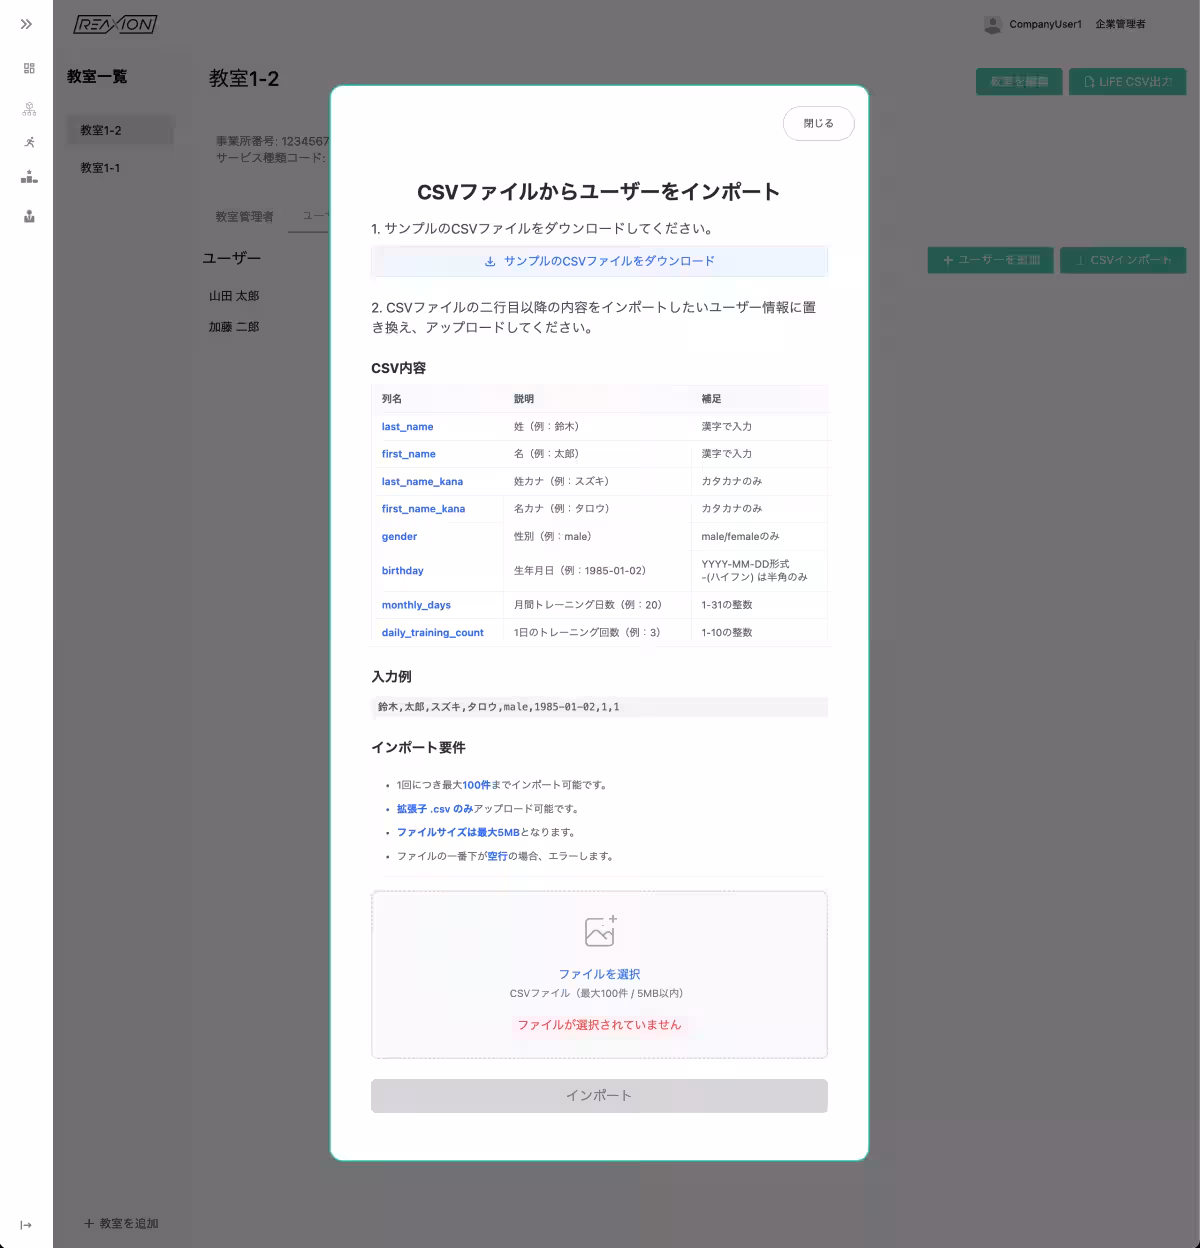Click the logout arrow icon at sidebar bottom
Image resolution: width=1200 pixels, height=1248 pixels.
pos(26,1225)
